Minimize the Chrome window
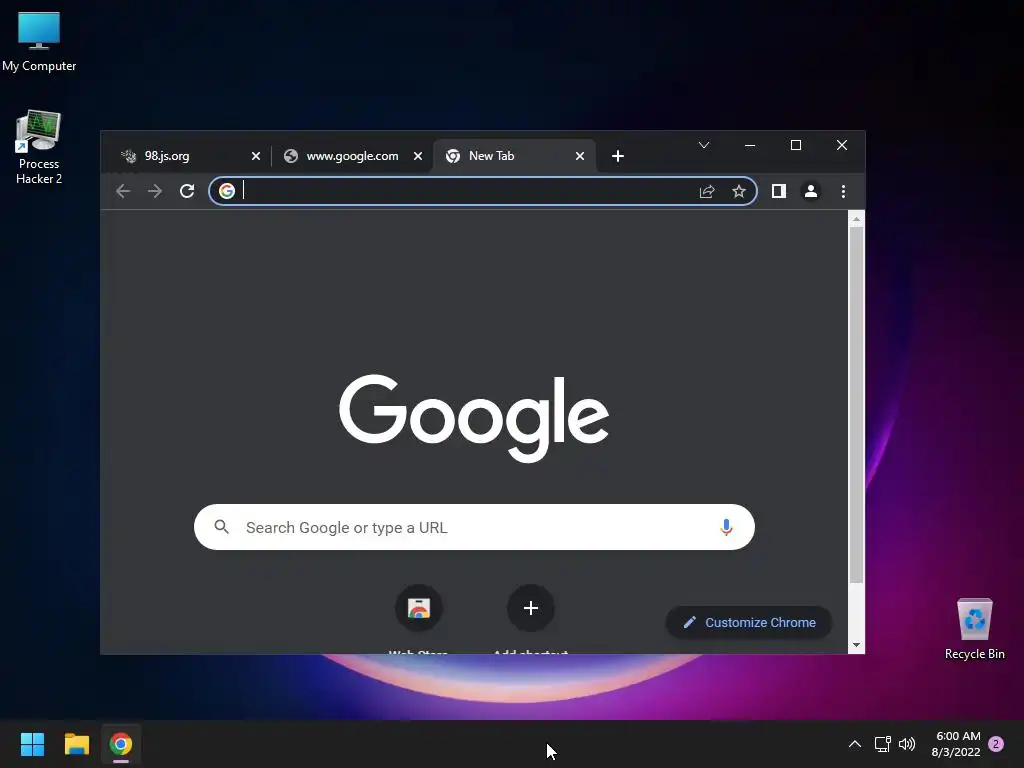 tap(750, 145)
